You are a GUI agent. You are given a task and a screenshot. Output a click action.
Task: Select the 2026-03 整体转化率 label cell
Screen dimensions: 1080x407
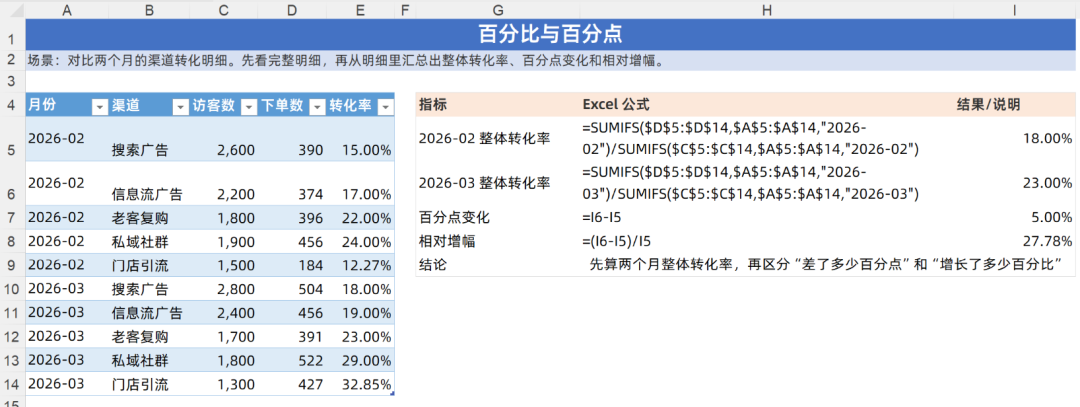(x=497, y=182)
